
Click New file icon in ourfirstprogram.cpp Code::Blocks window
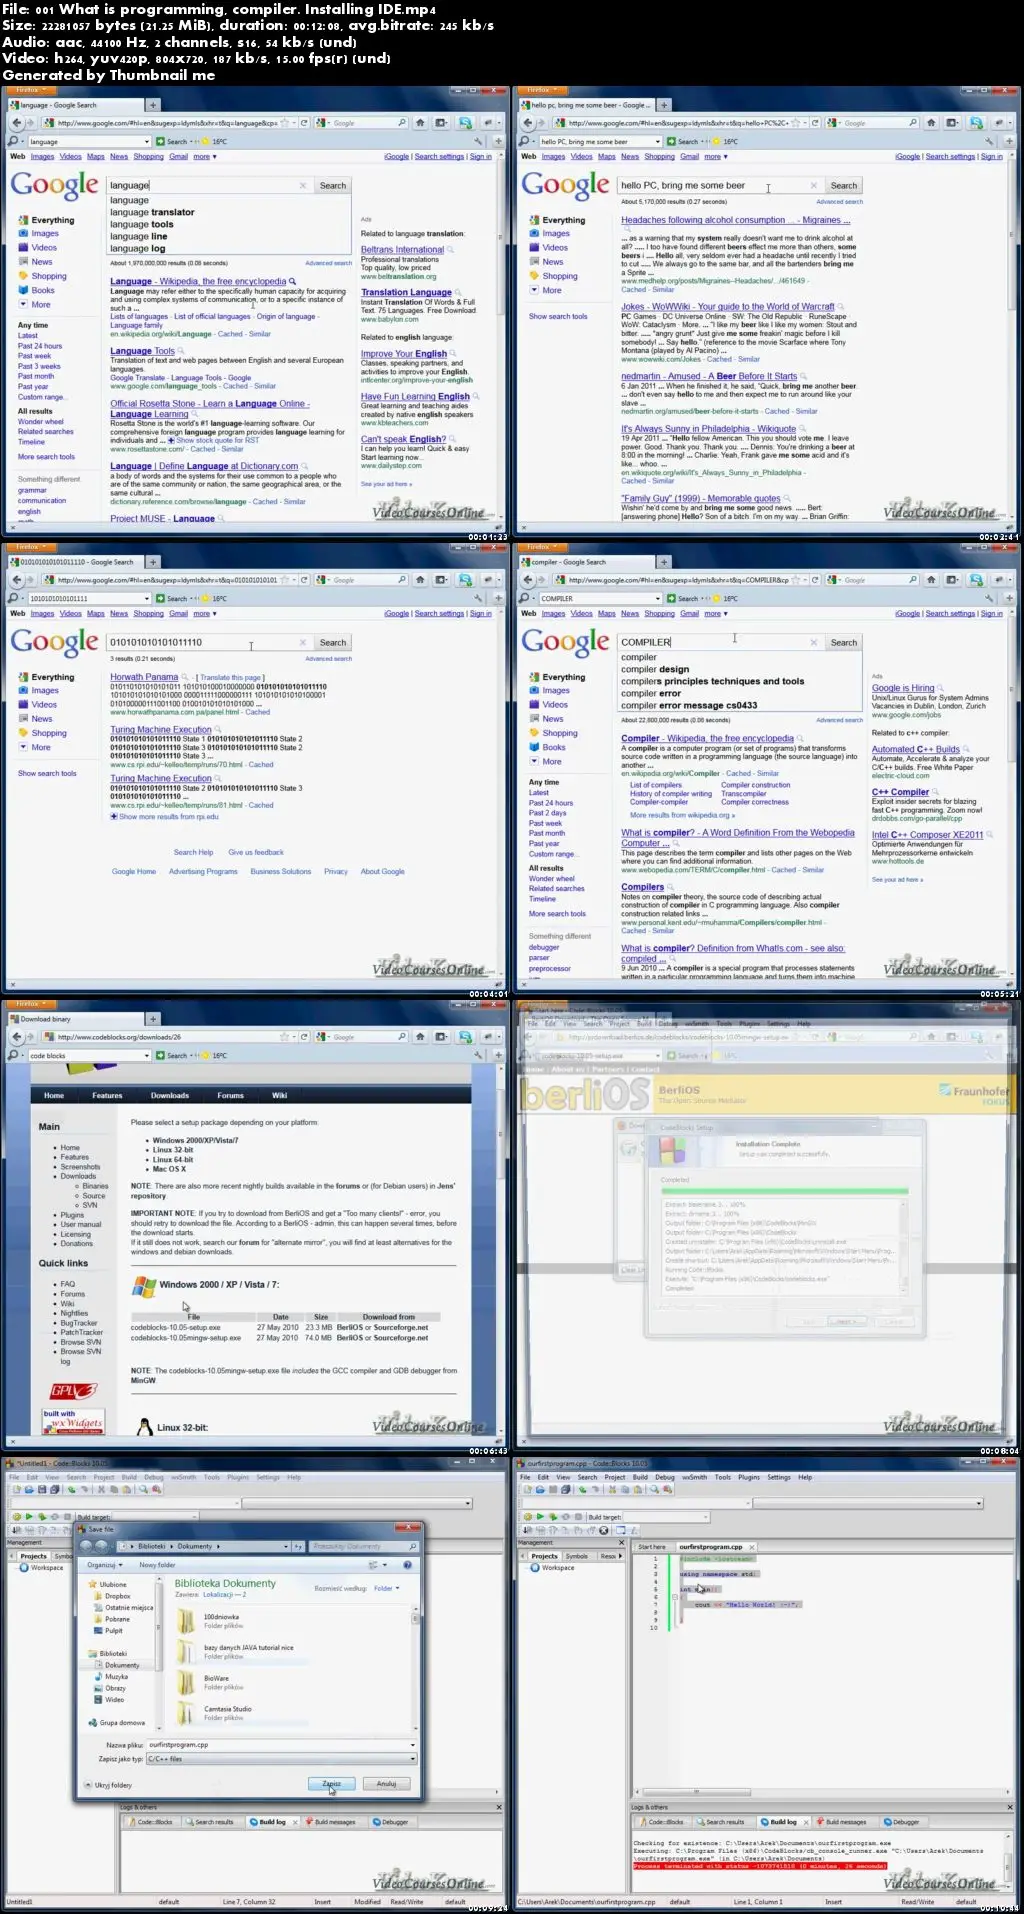pyautogui.click(x=528, y=1489)
